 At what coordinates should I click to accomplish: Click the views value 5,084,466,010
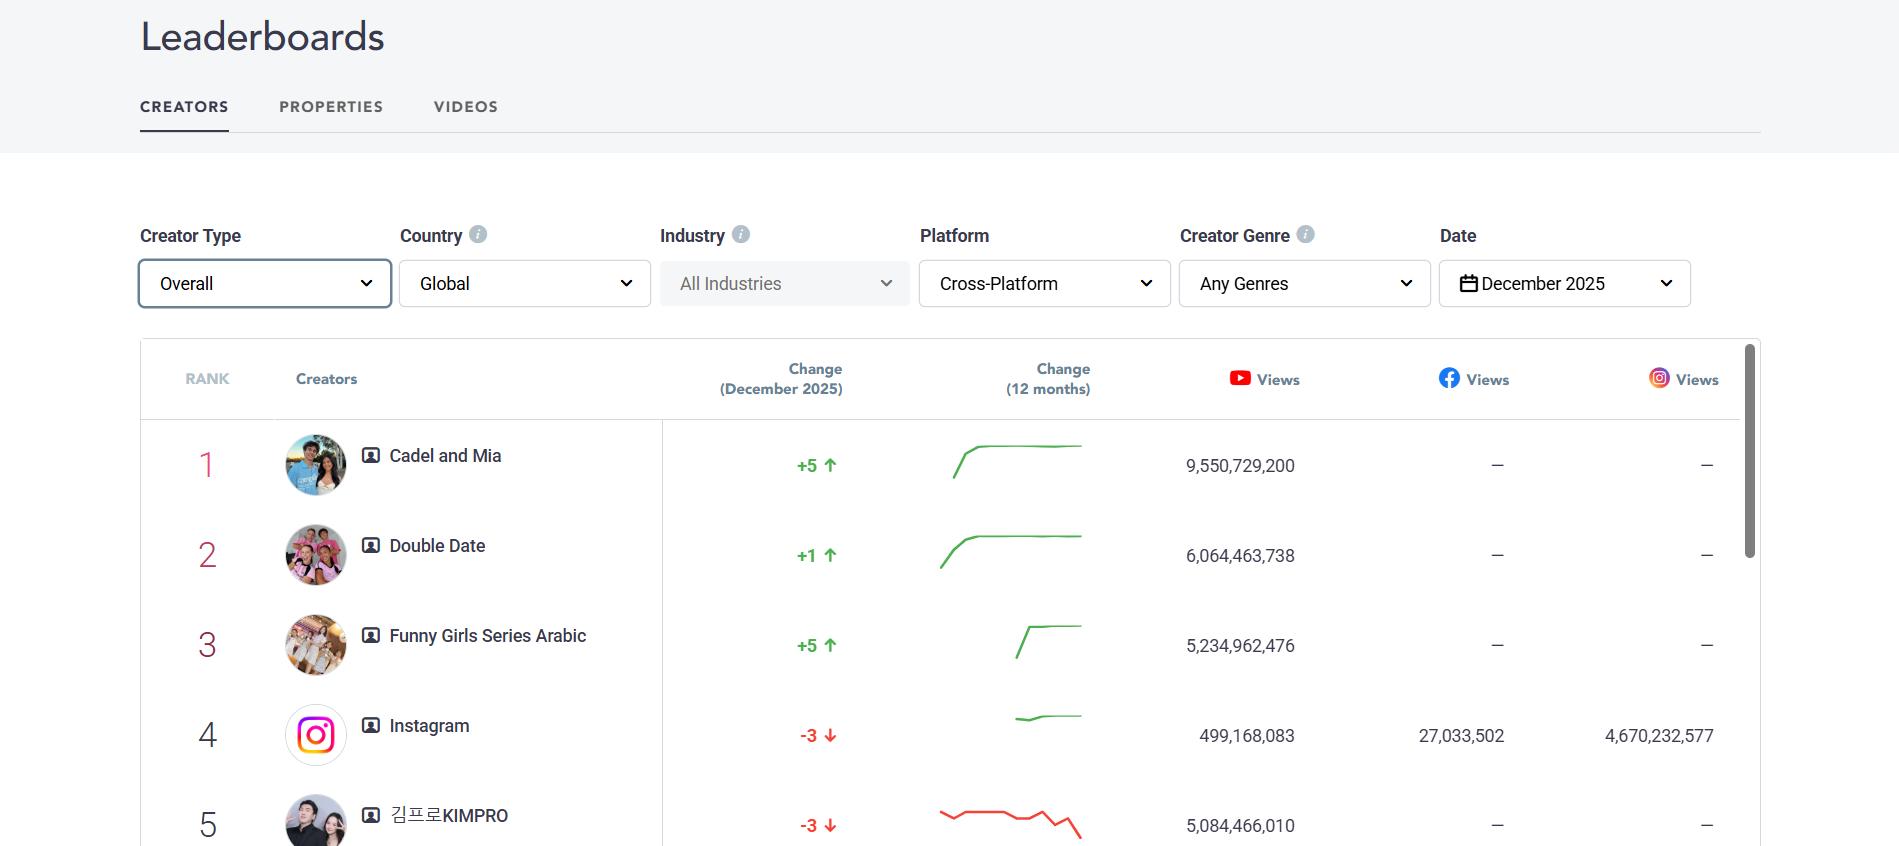[x=1240, y=826]
